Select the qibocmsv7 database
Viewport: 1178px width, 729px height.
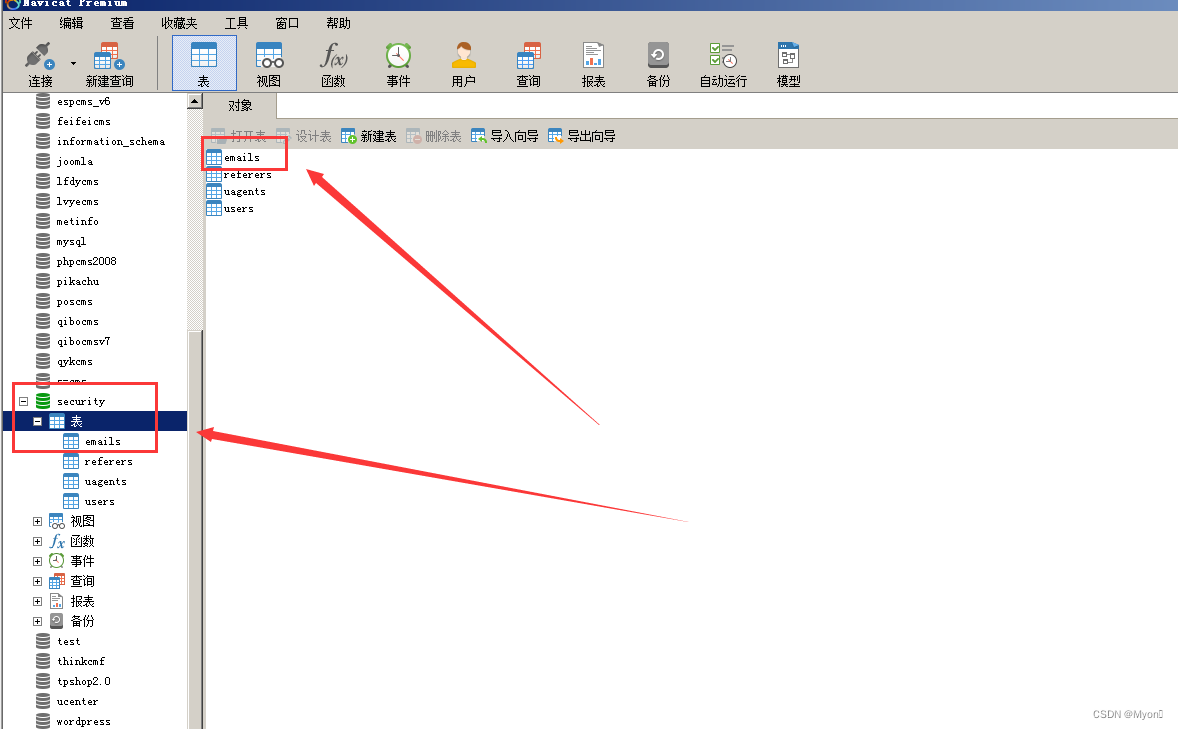point(73,341)
